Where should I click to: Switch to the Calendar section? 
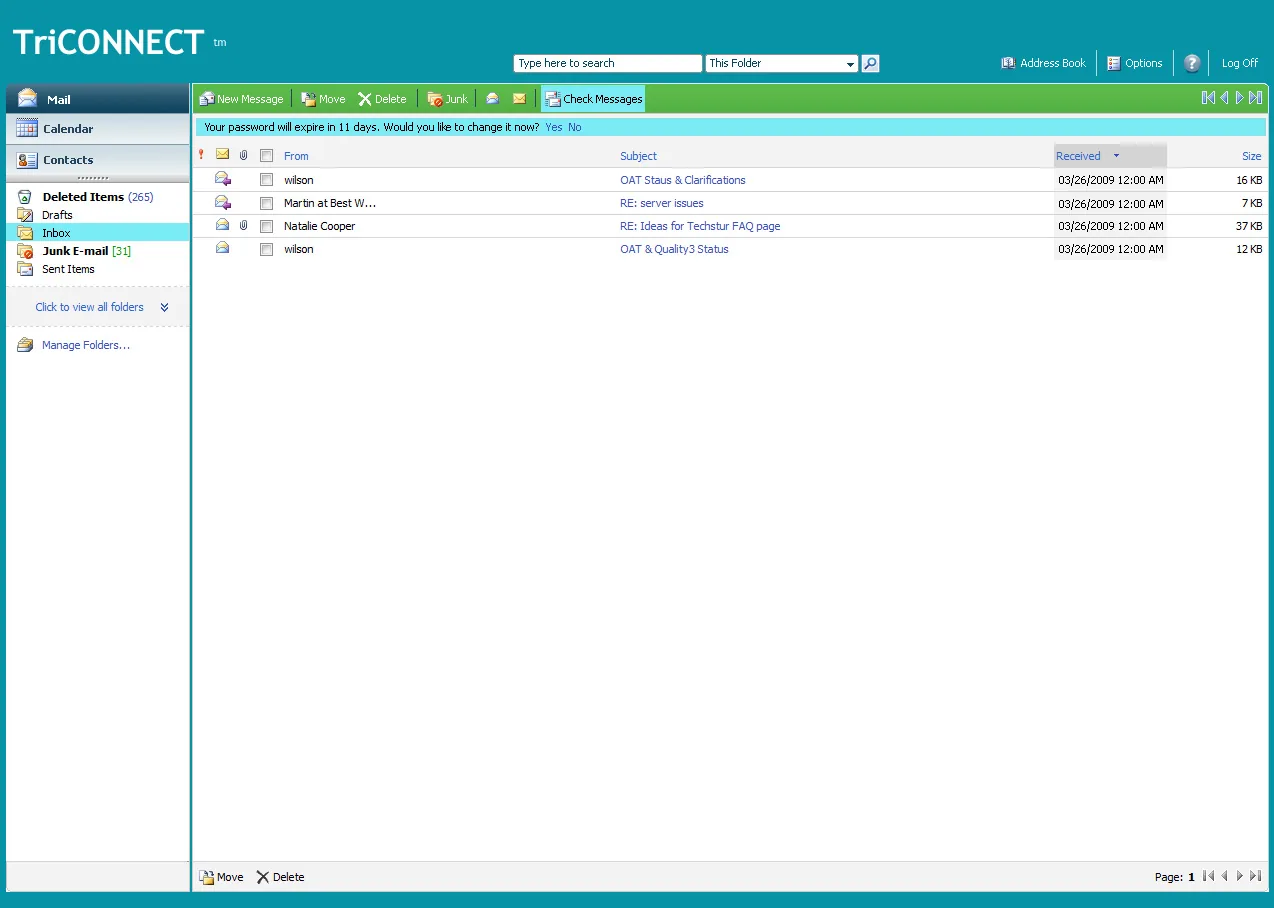[x=98, y=129]
